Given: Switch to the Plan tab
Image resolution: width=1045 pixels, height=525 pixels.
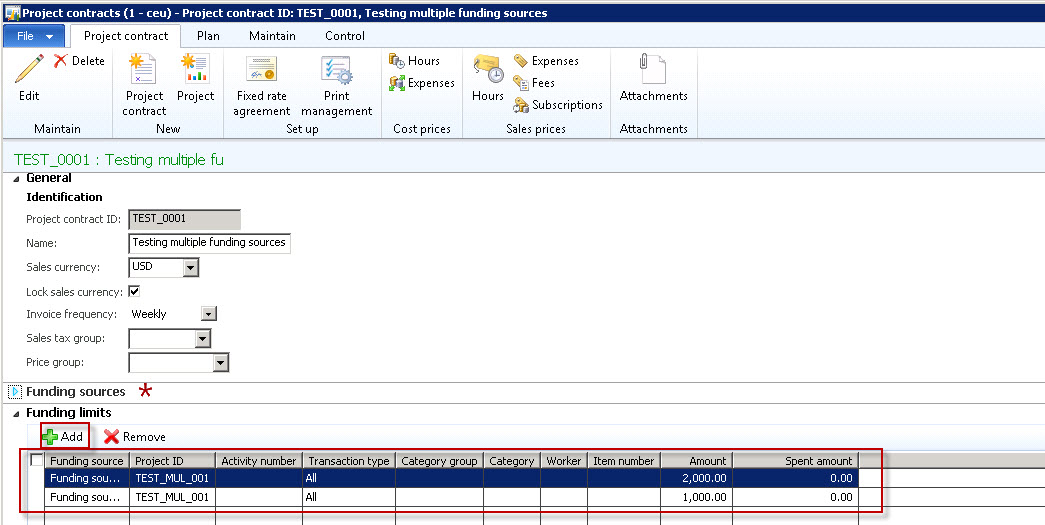Looking at the screenshot, I should click(x=208, y=36).
